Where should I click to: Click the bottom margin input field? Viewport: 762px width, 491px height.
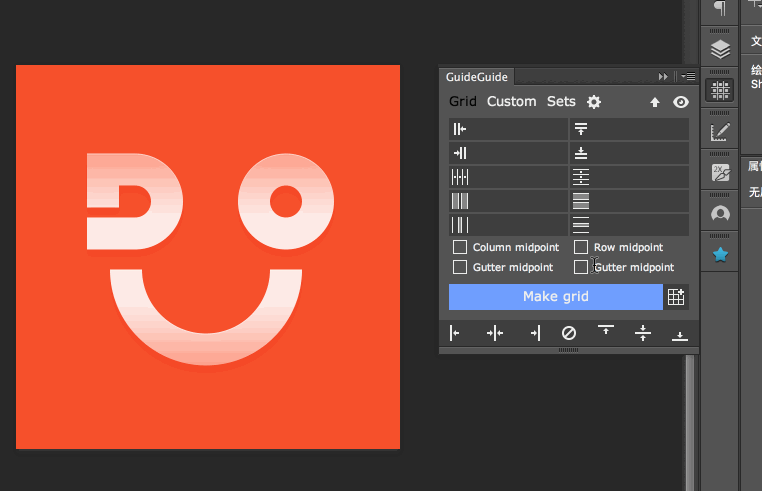click(x=629, y=153)
